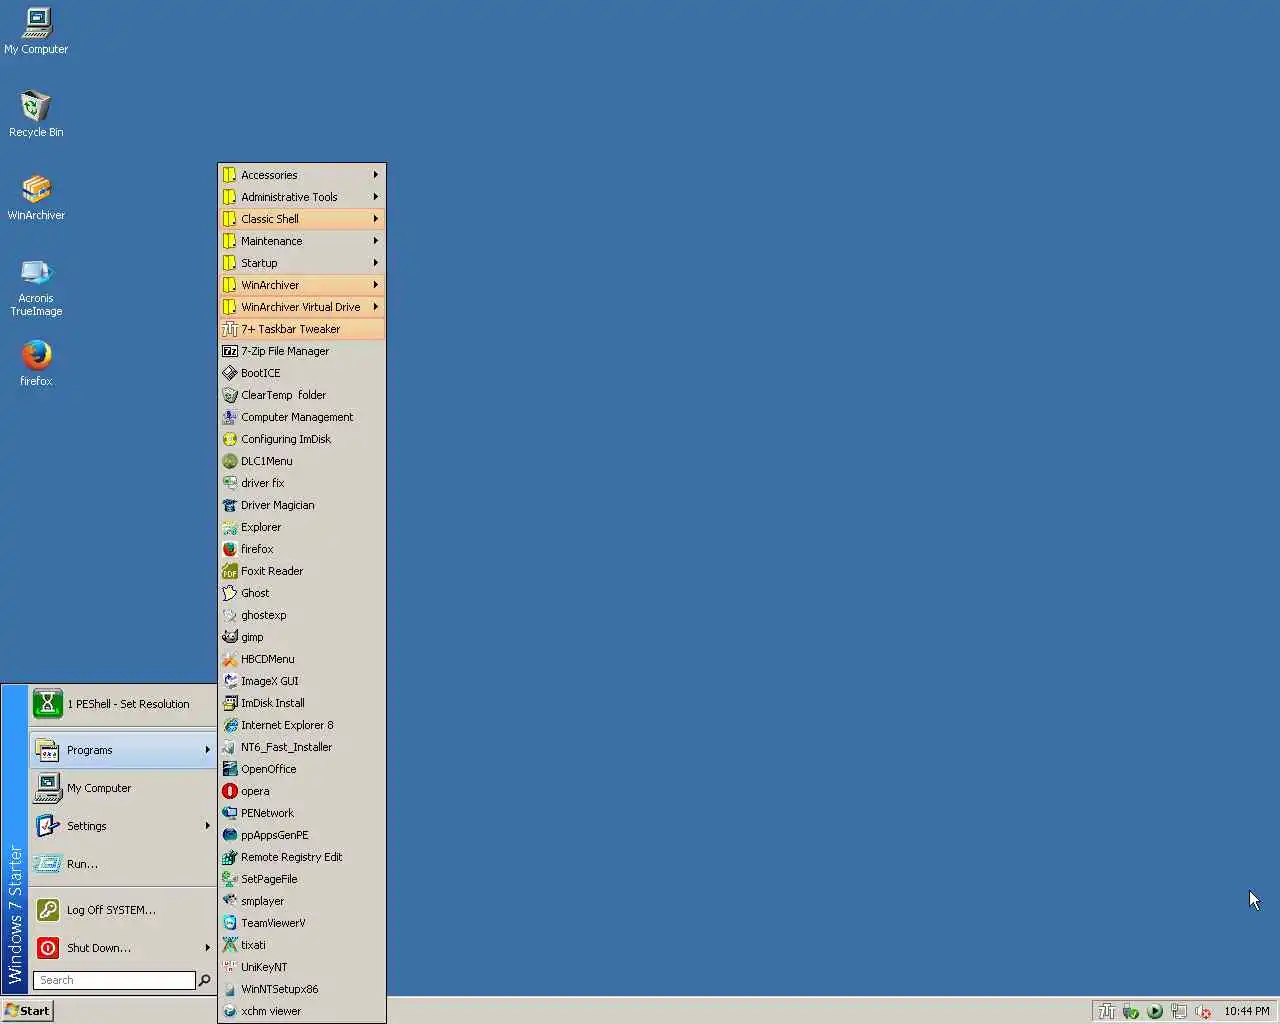Expand the Classic Shell submenu
This screenshot has height=1024, width=1280.
click(x=302, y=219)
